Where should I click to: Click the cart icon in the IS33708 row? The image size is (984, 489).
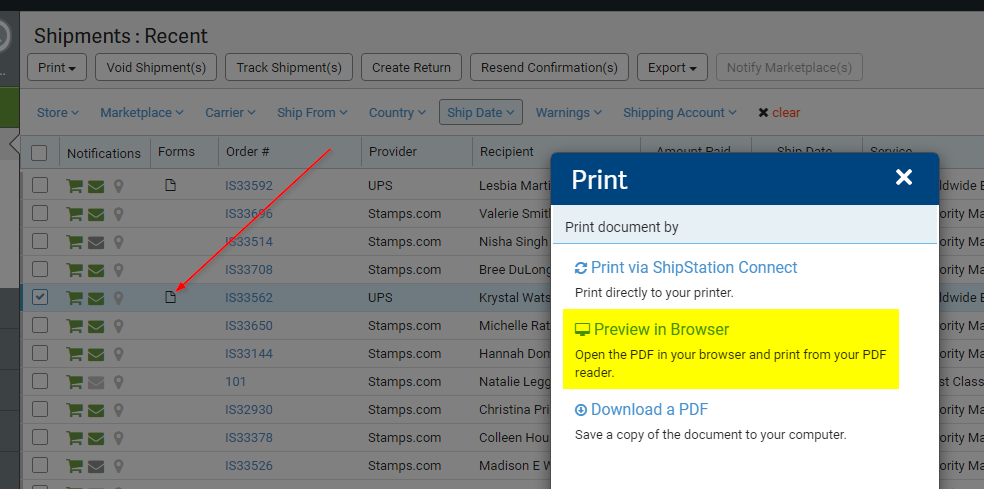(x=75, y=270)
